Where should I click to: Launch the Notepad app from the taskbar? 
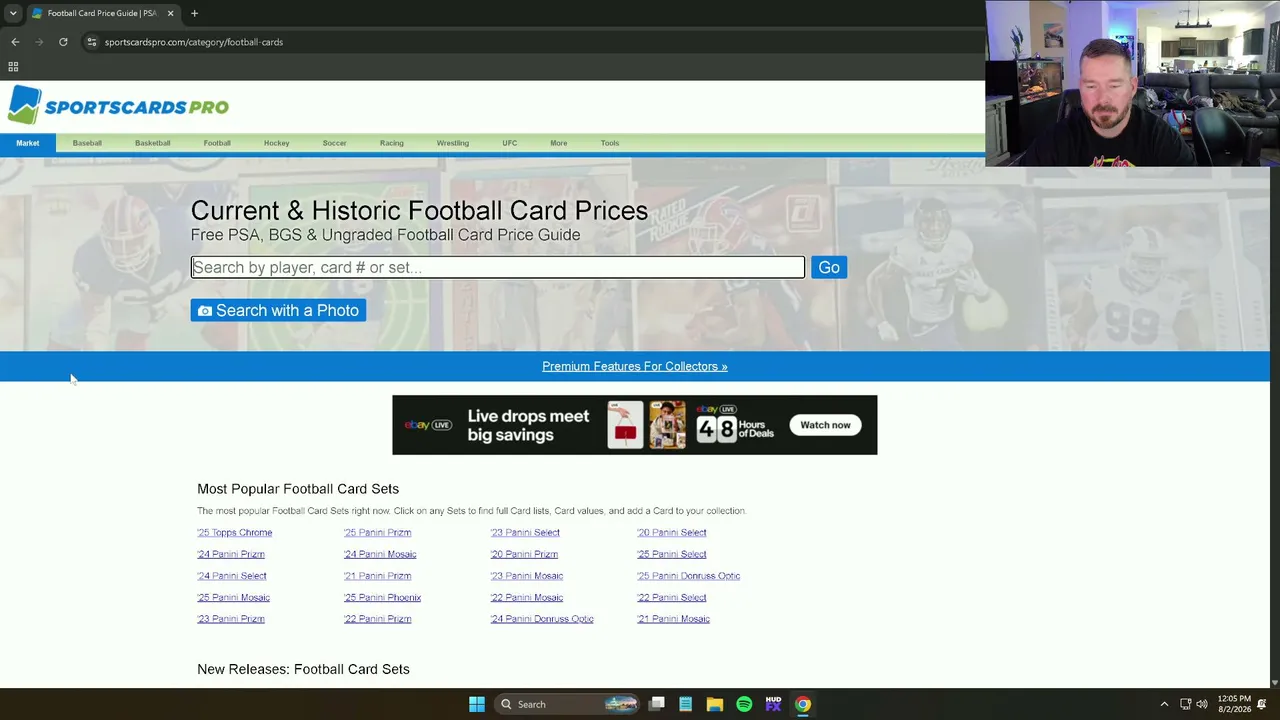click(686, 704)
